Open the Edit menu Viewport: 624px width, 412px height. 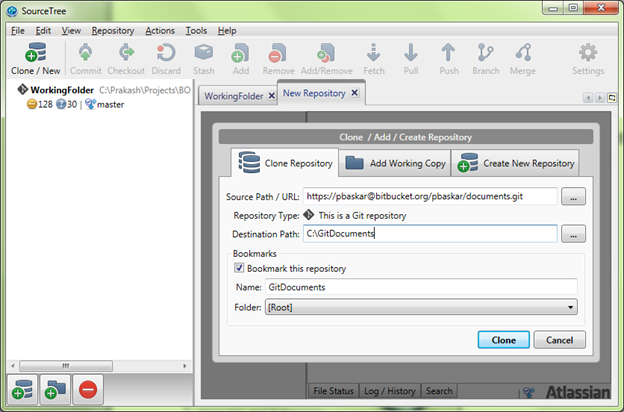[43, 31]
